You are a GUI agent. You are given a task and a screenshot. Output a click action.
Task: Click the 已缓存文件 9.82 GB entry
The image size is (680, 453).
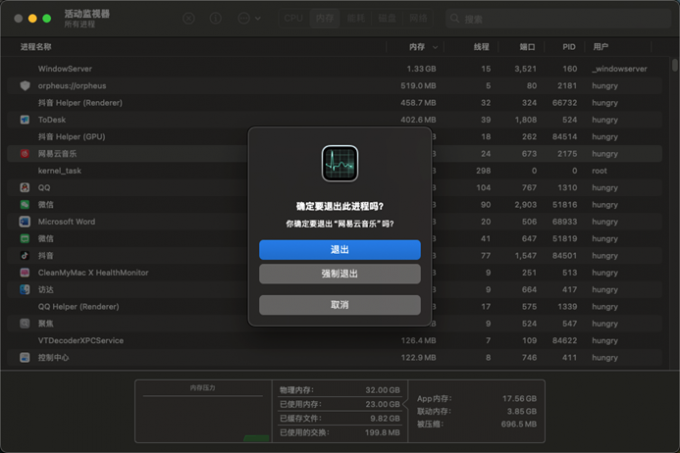pos(340,418)
